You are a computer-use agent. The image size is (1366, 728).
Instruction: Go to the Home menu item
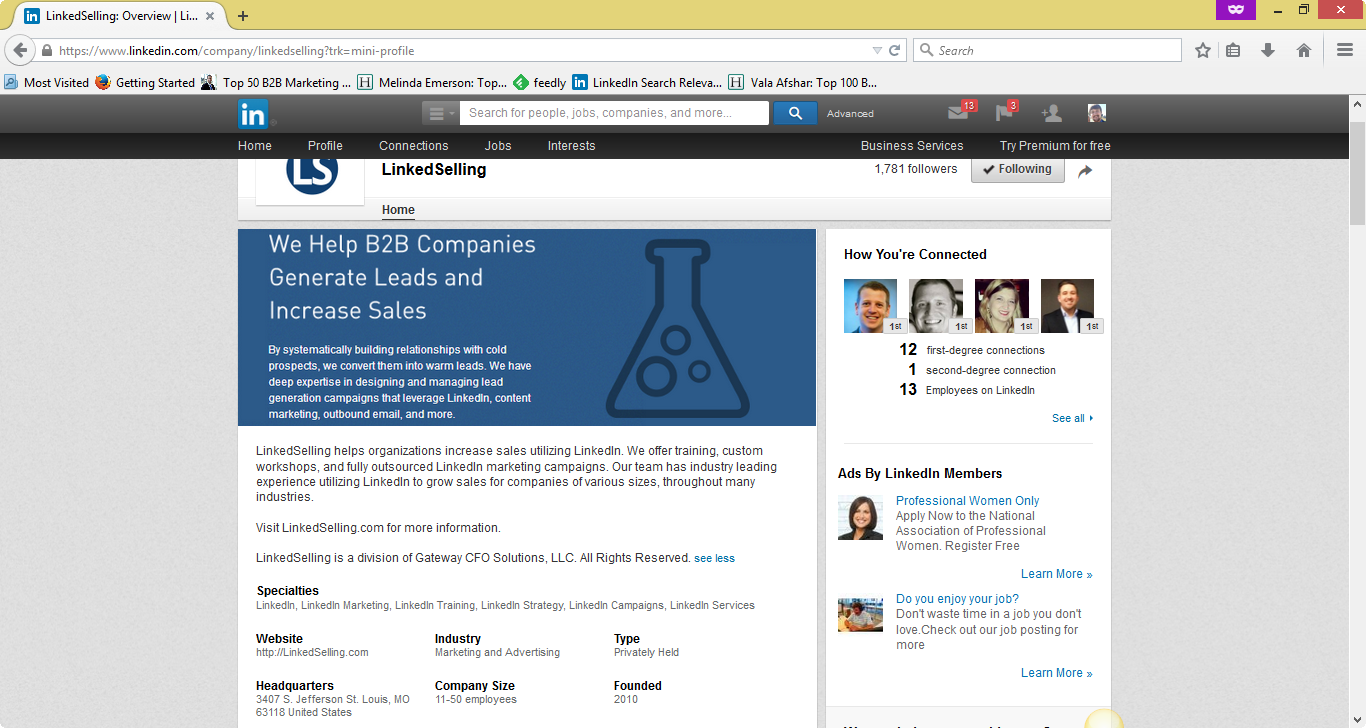pyautogui.click(x=255, y=146)
